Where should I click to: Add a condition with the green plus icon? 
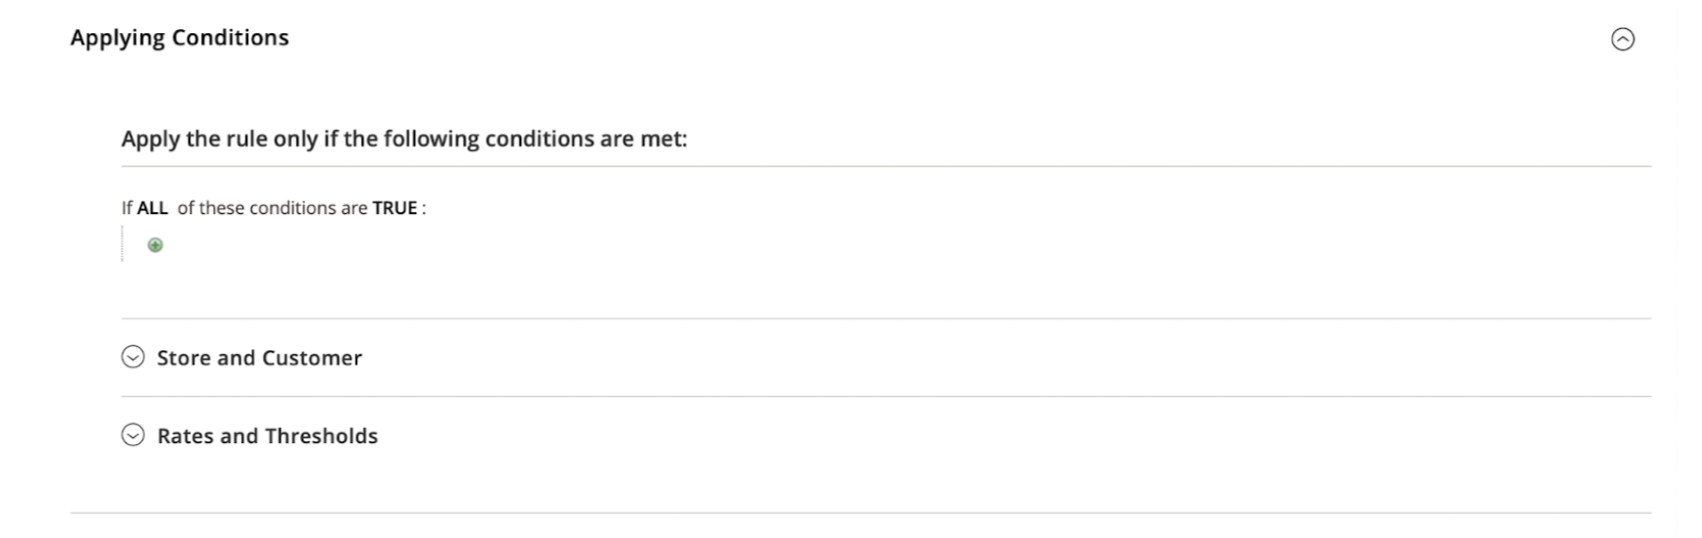click(x=155, y=245)
